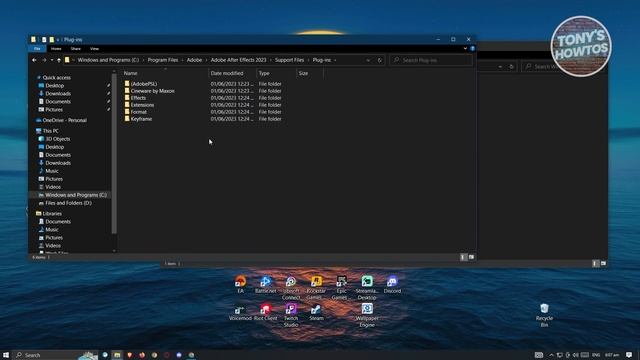Screen dimensions: 640x360
Task: Switch to large icons view layout
Action: click(471, 257)
